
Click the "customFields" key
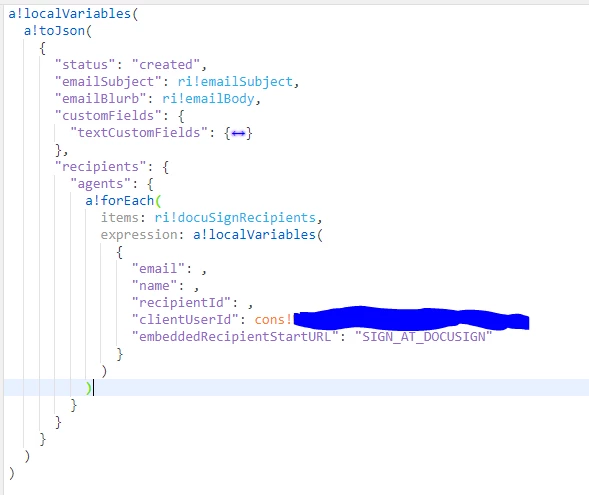[108, 115]
